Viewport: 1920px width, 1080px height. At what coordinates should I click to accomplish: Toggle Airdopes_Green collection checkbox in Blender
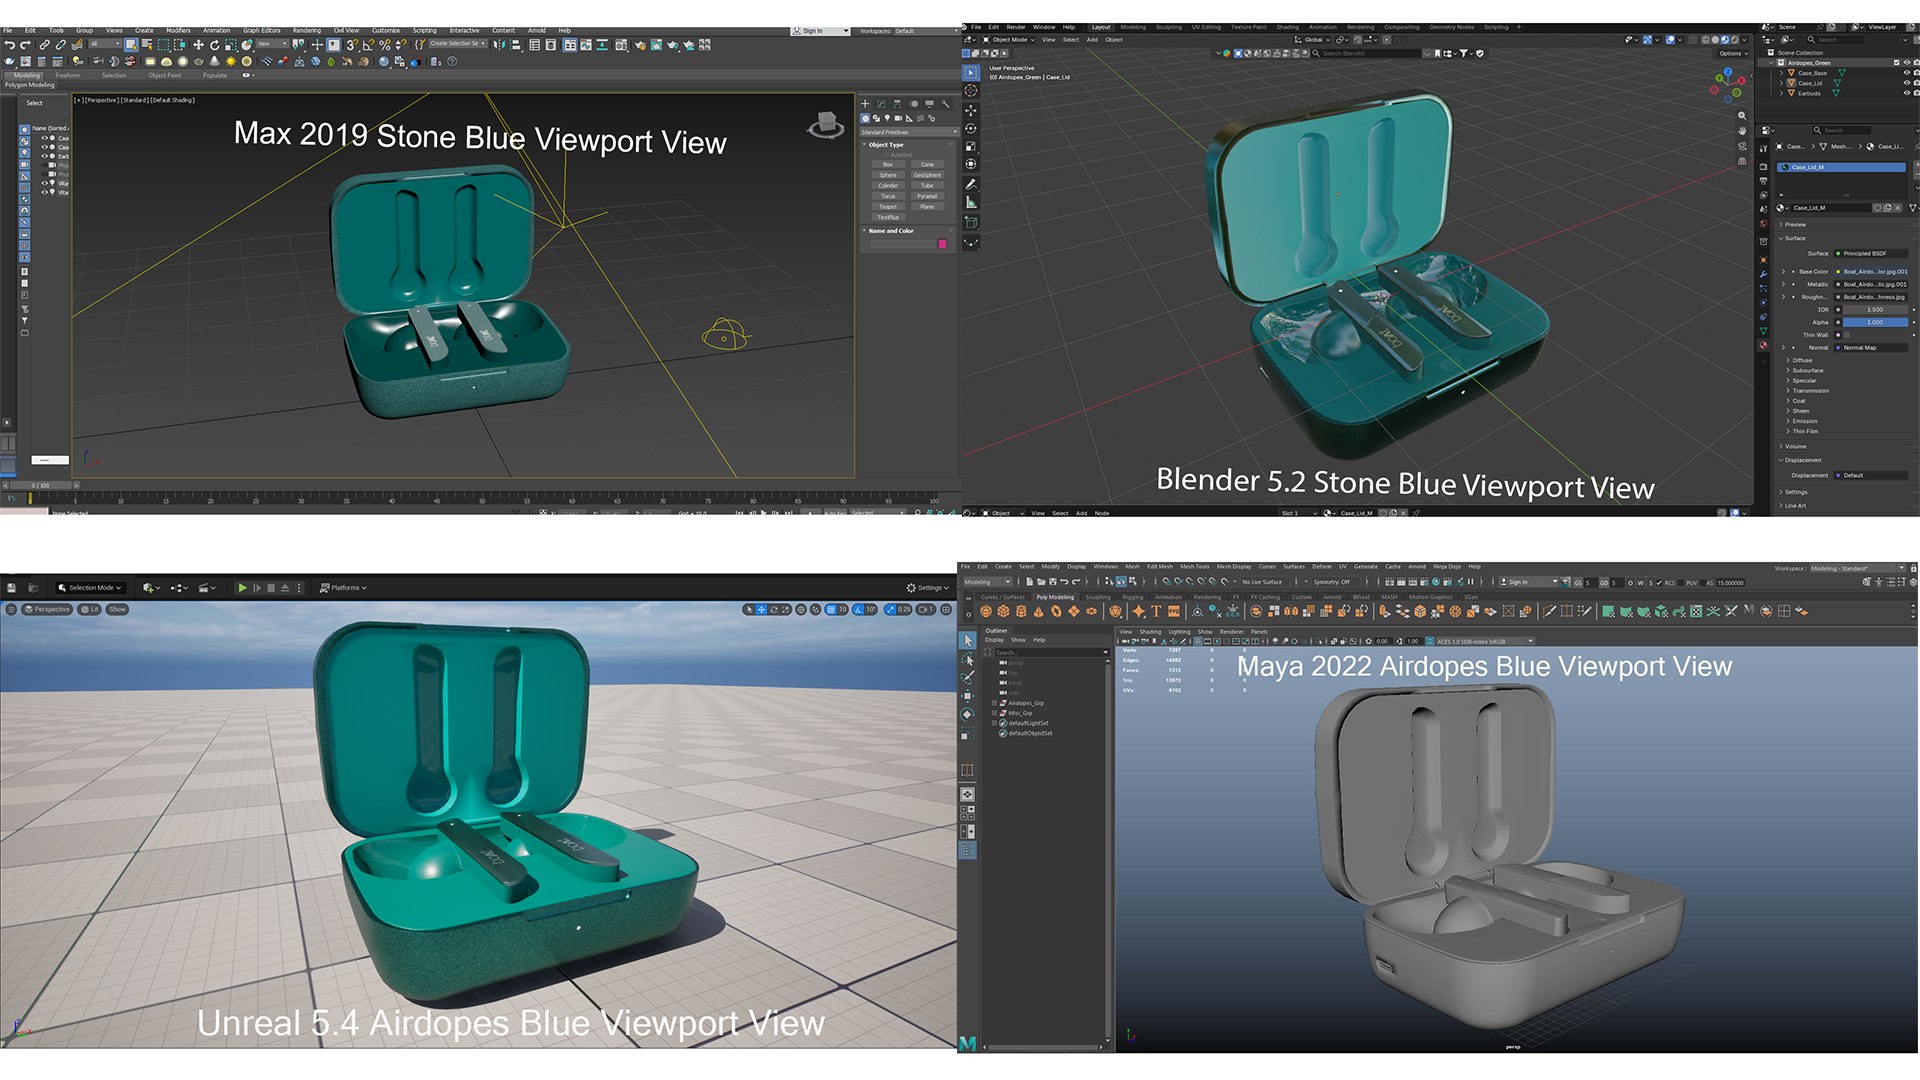(x=1896, y=63)
